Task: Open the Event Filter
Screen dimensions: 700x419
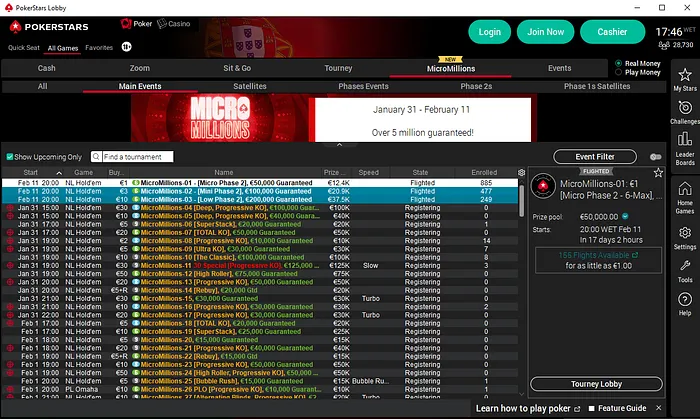Action: (x=595, y=157)
